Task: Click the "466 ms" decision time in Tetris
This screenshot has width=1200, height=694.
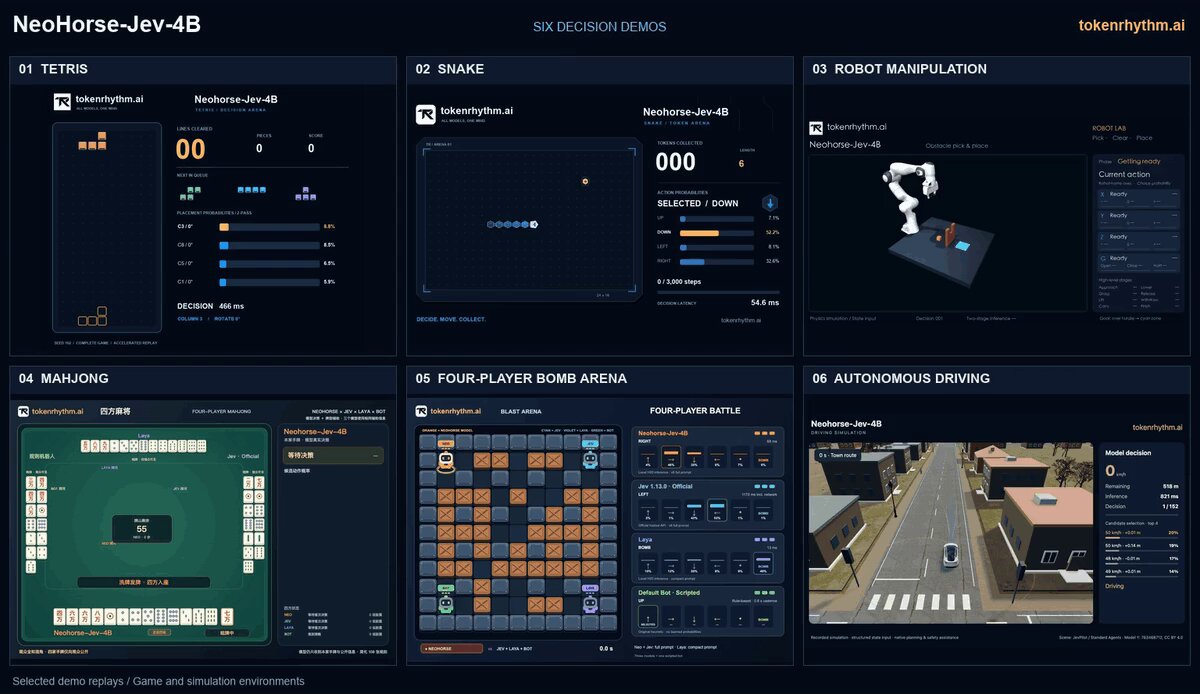Action: (231, 306)
